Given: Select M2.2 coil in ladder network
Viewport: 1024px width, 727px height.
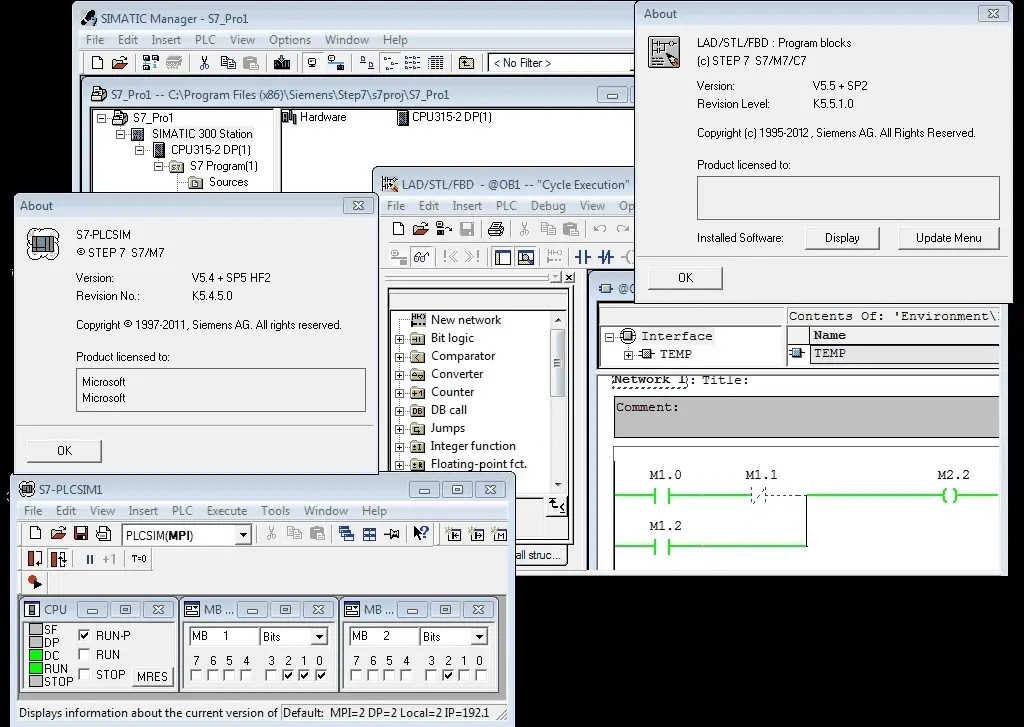Looking at the screenshot, I should point(950,496).
